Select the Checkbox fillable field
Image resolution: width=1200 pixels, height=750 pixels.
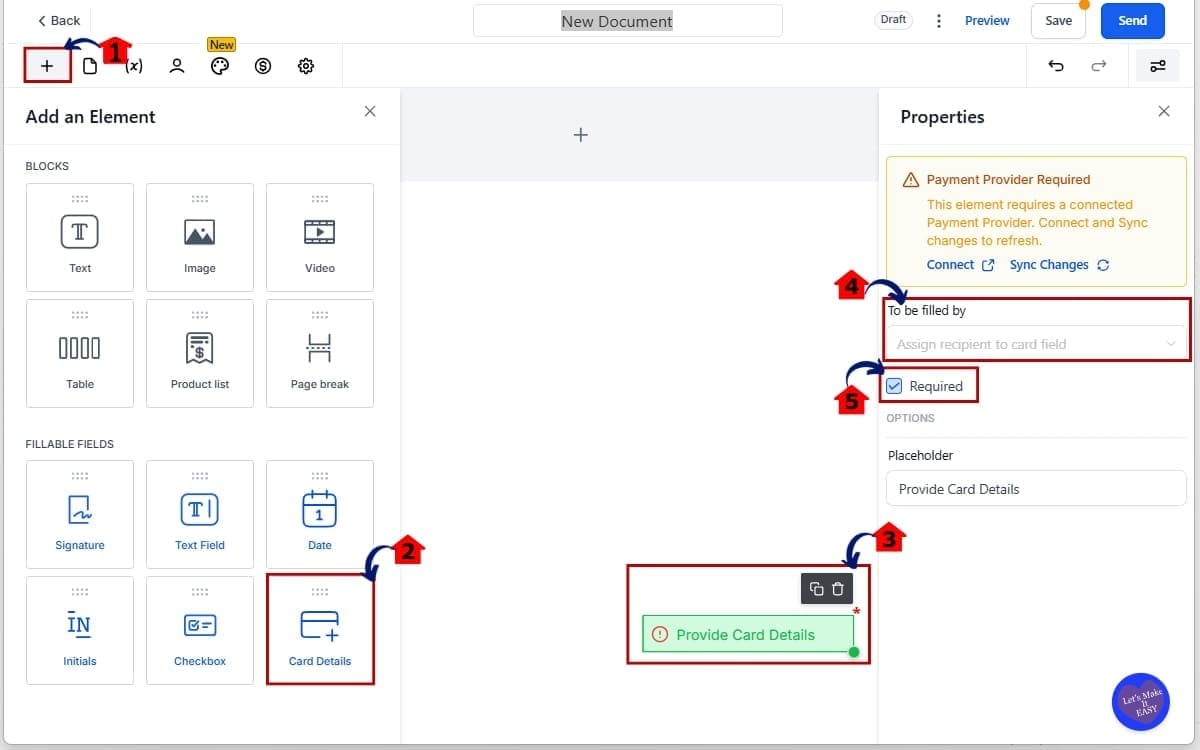(200, 630)
